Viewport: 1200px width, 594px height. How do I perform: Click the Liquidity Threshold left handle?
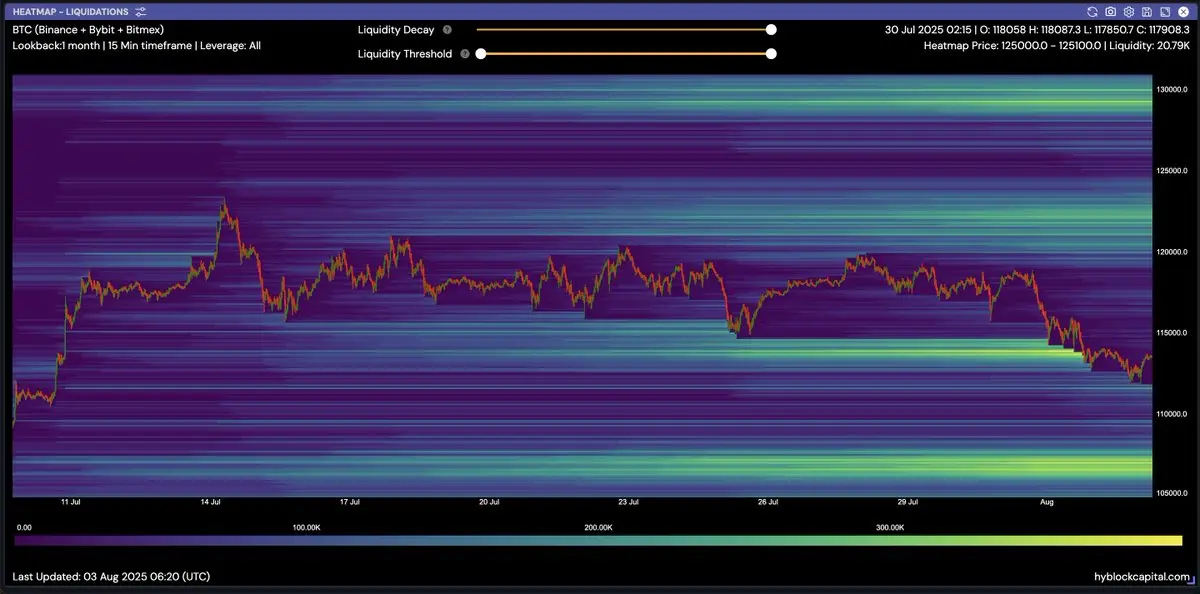pyautogui.click(x=481, y=54)
